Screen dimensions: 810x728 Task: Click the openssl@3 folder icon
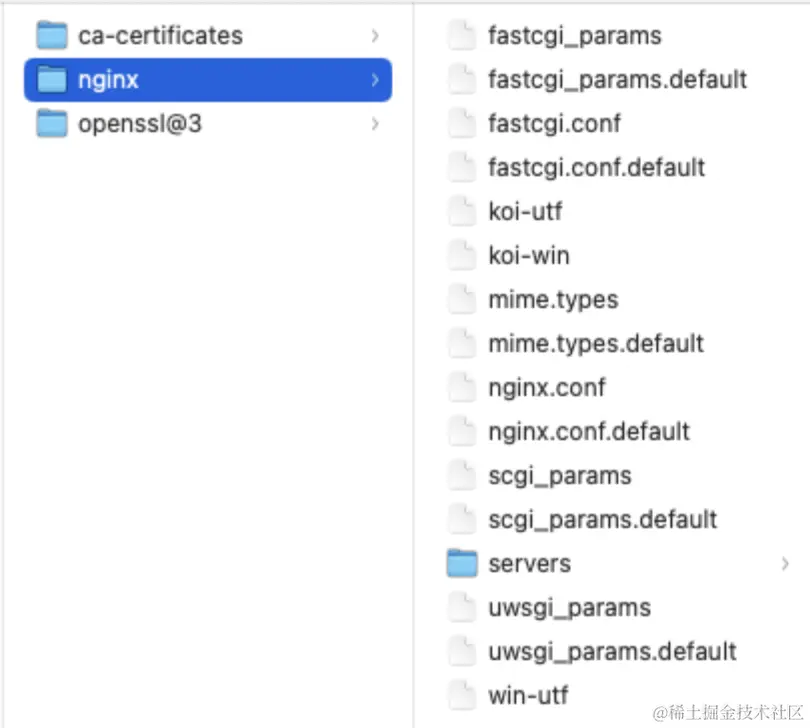tap(52, 123)
